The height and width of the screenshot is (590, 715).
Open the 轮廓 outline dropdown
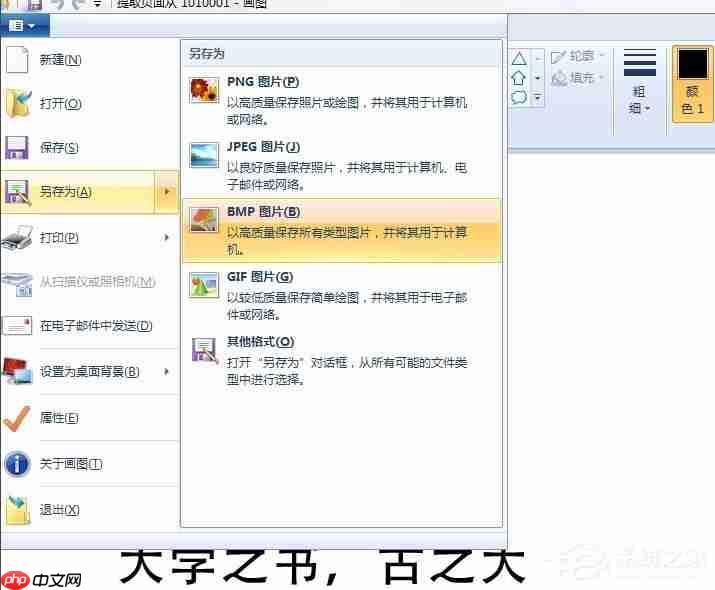click(577, 56)
